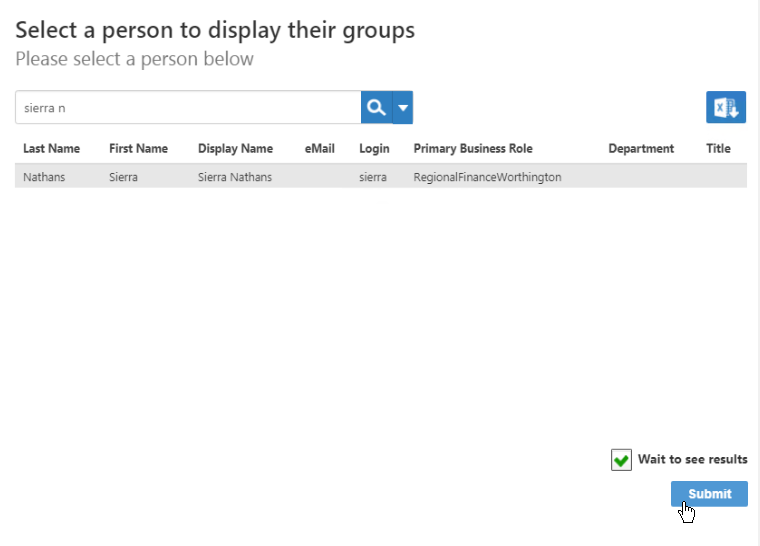Sort by the Title column header
This screenshot has width=760, height=546.
(x=718, y=149)
